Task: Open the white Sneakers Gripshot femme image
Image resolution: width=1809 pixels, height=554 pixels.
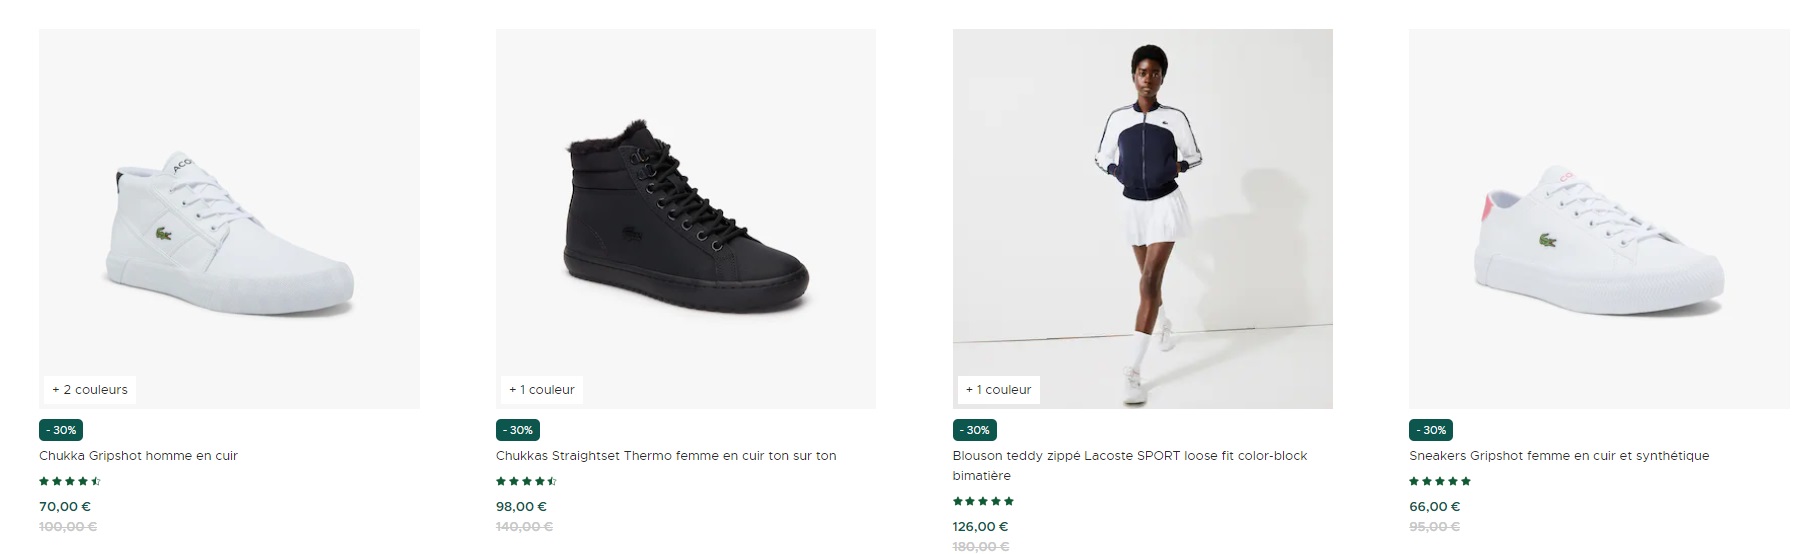Action: [1599, 219]
